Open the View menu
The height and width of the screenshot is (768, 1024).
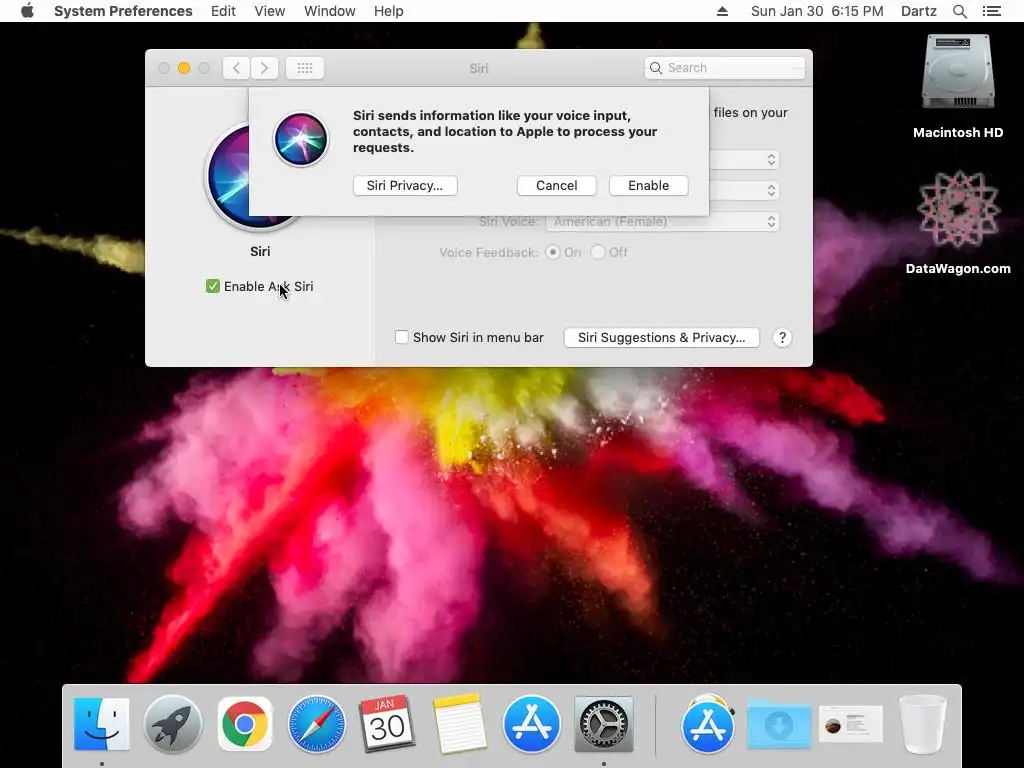pos(270,11)
